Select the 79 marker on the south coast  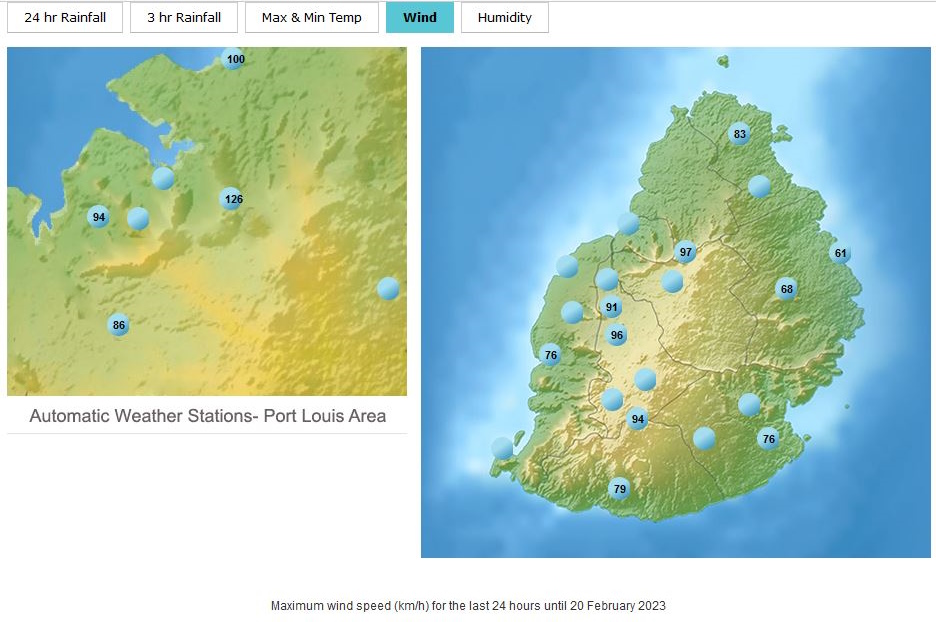click(619, 489)
